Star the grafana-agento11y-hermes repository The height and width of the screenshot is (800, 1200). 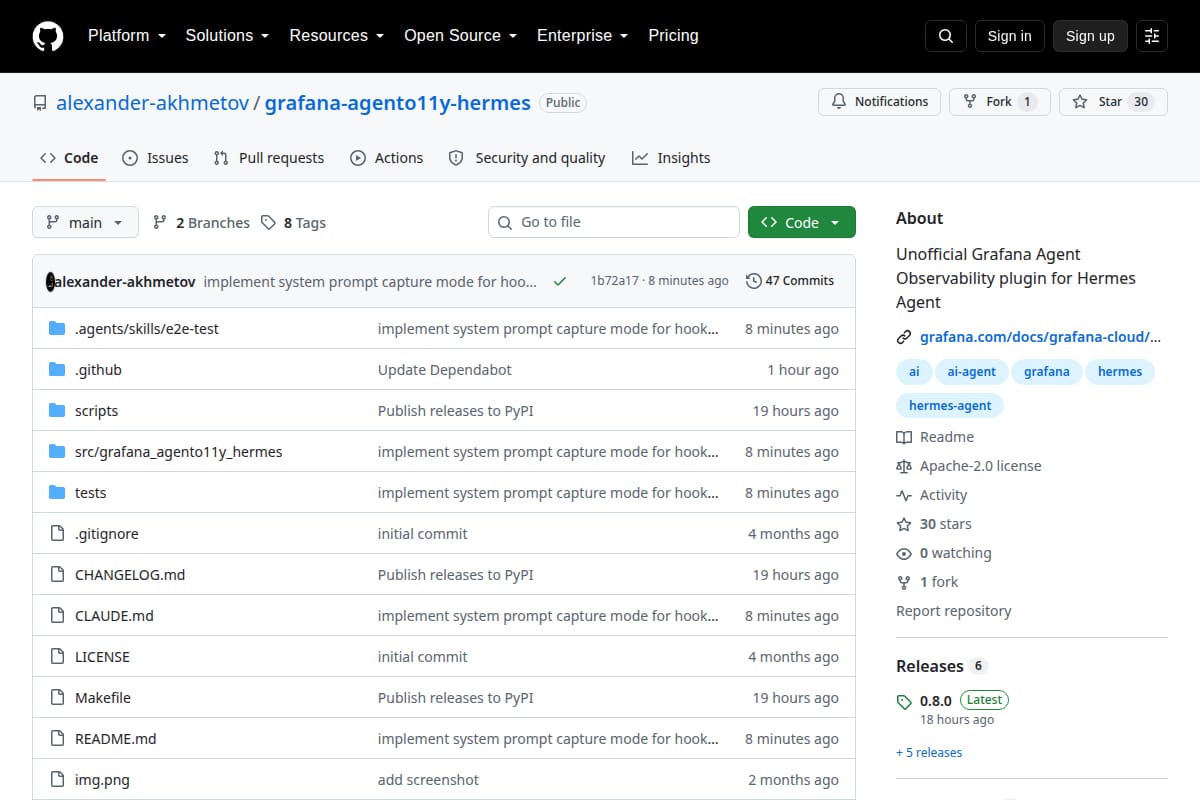1113,102
